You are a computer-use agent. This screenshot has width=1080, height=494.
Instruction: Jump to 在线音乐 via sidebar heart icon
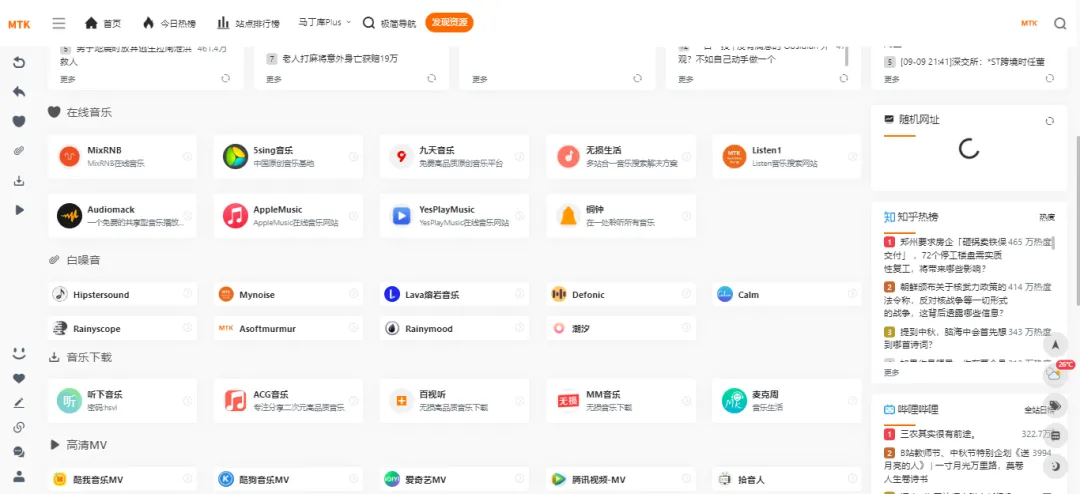19,121
